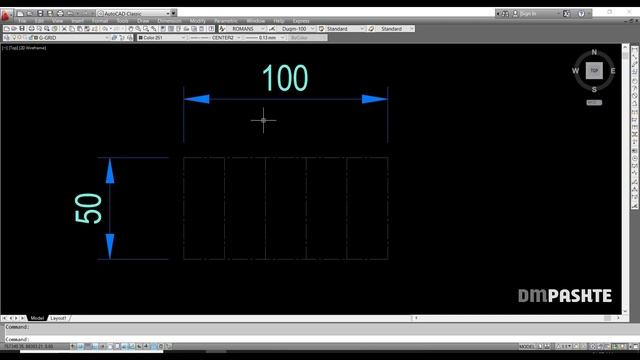Click the New drawing icon in standard toolbar

(x=7, y=29)
